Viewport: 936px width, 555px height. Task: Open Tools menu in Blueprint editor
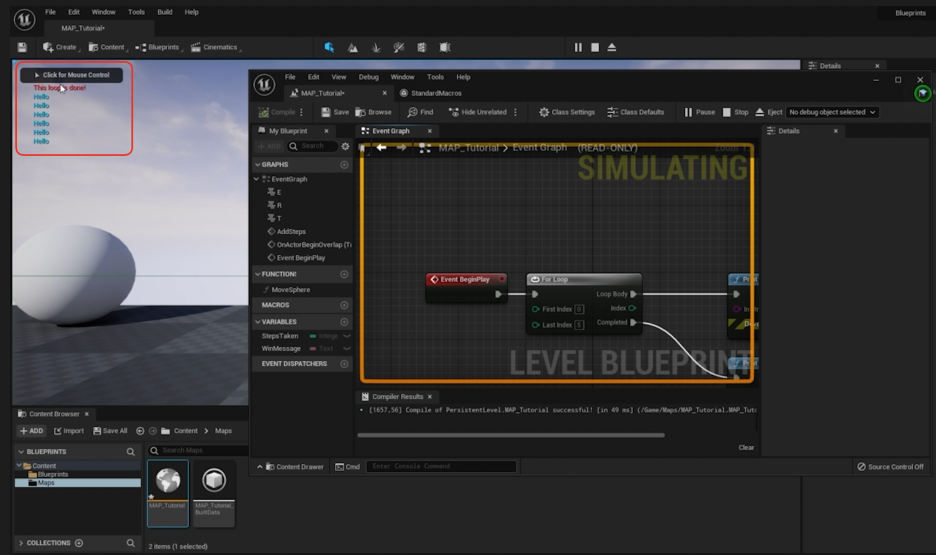point(435,77)
